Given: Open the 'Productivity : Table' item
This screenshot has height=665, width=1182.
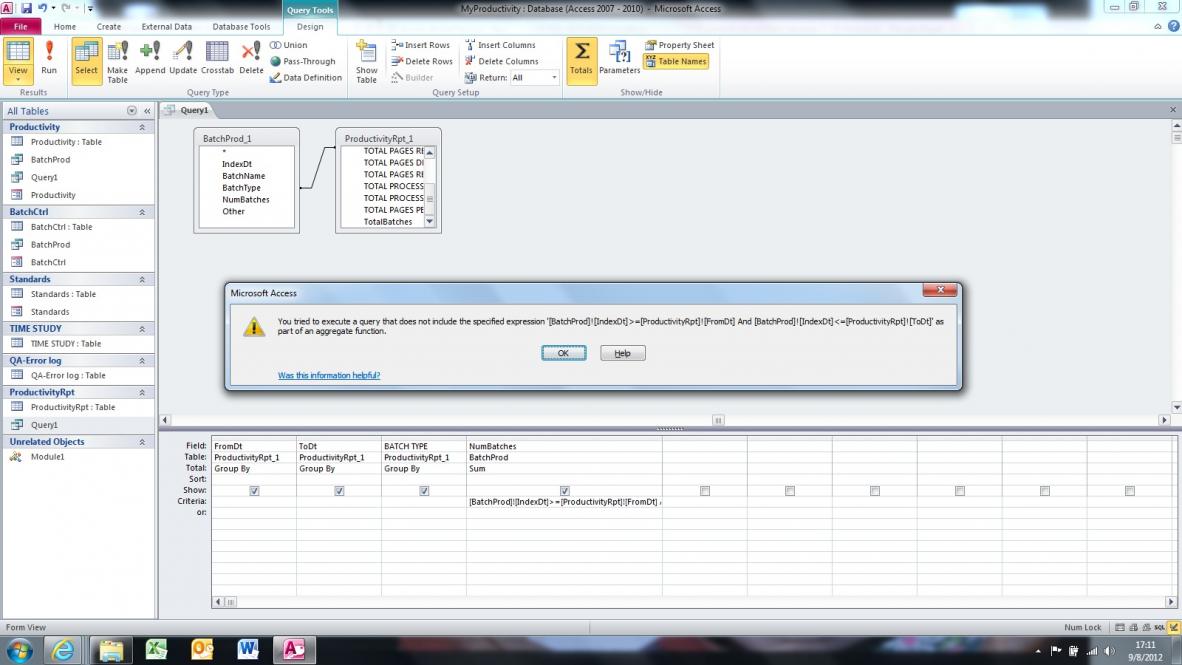Looking at the screenshot, I should click(x=66, y=142).
